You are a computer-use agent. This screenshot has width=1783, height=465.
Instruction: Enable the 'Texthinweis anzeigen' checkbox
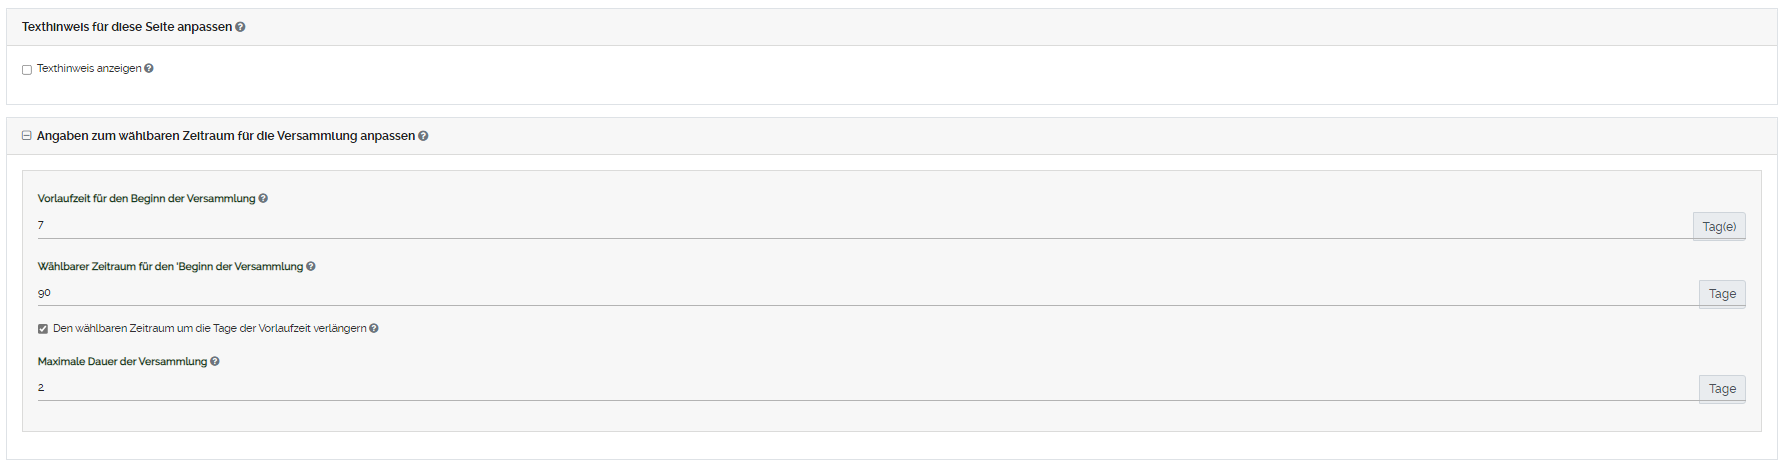point(27,70)
